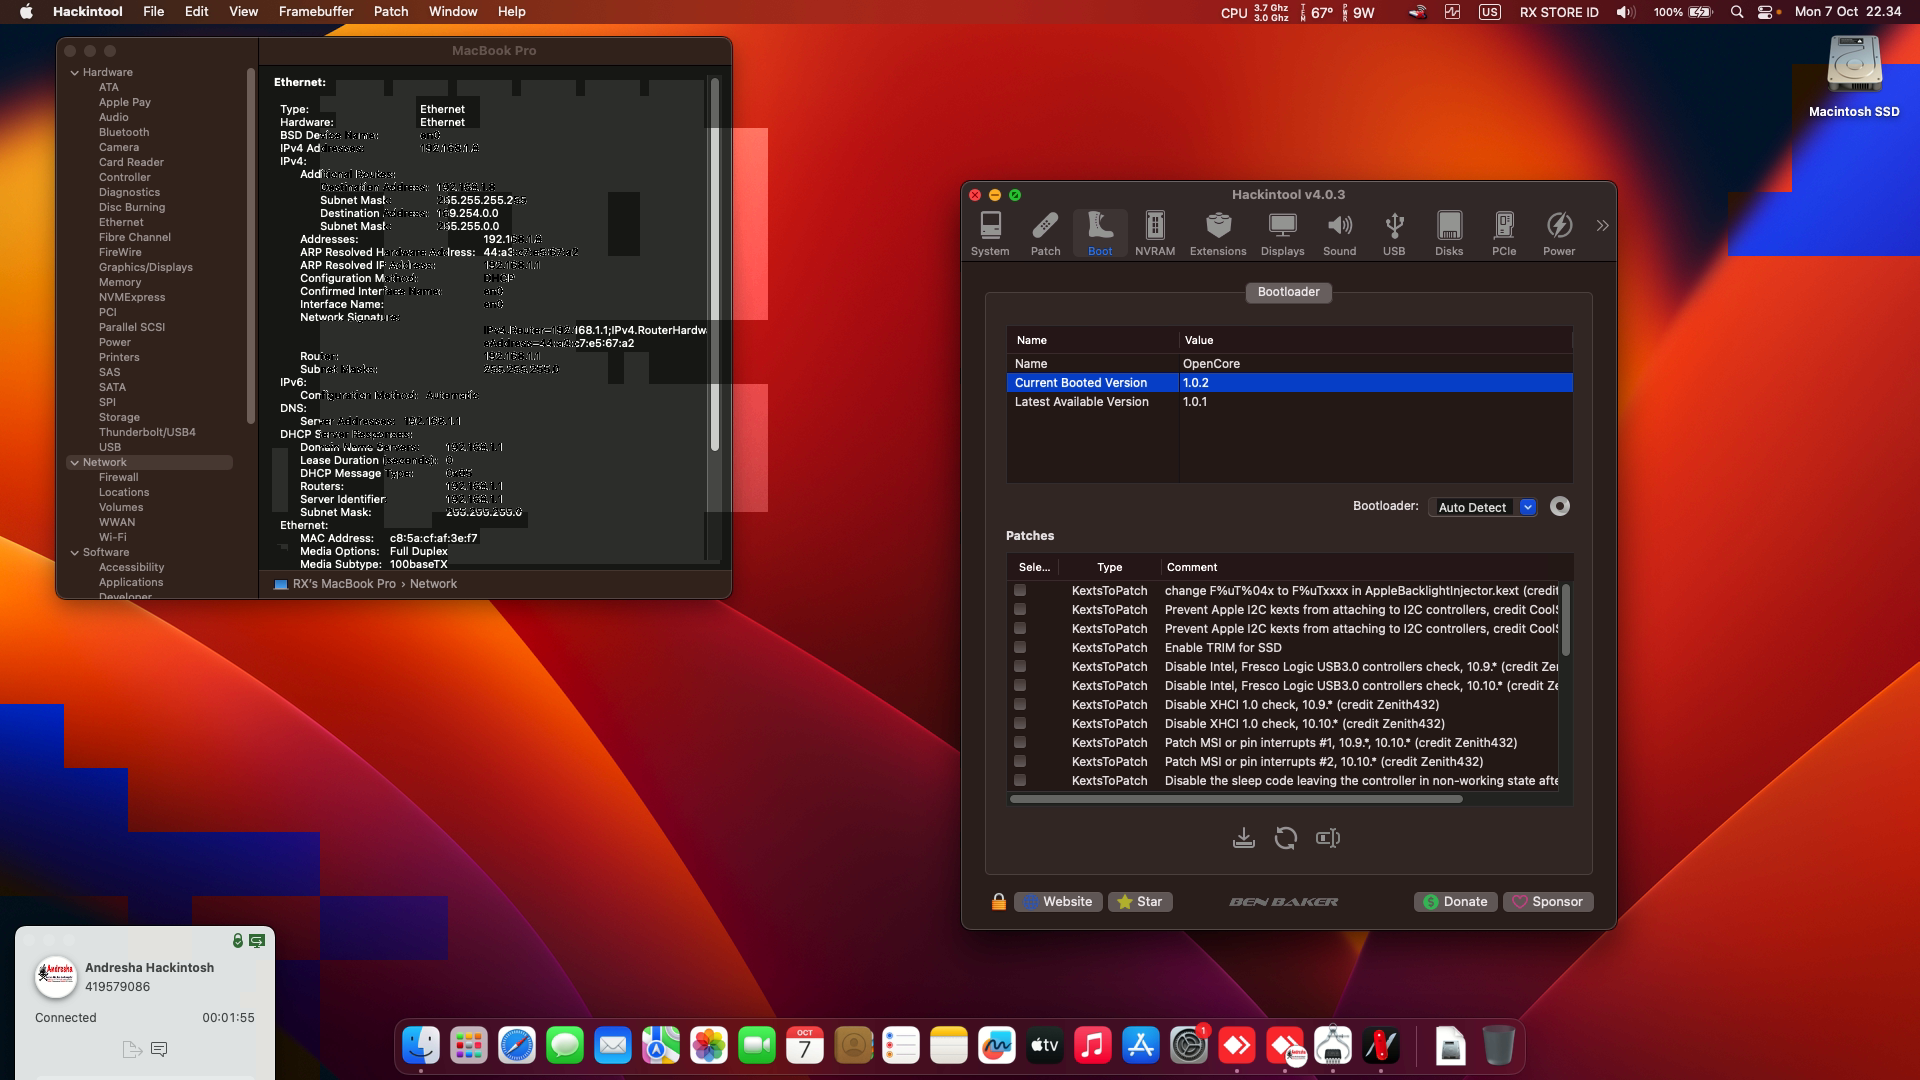Select Bluetooth in System Information sidebar

point(124,133)
